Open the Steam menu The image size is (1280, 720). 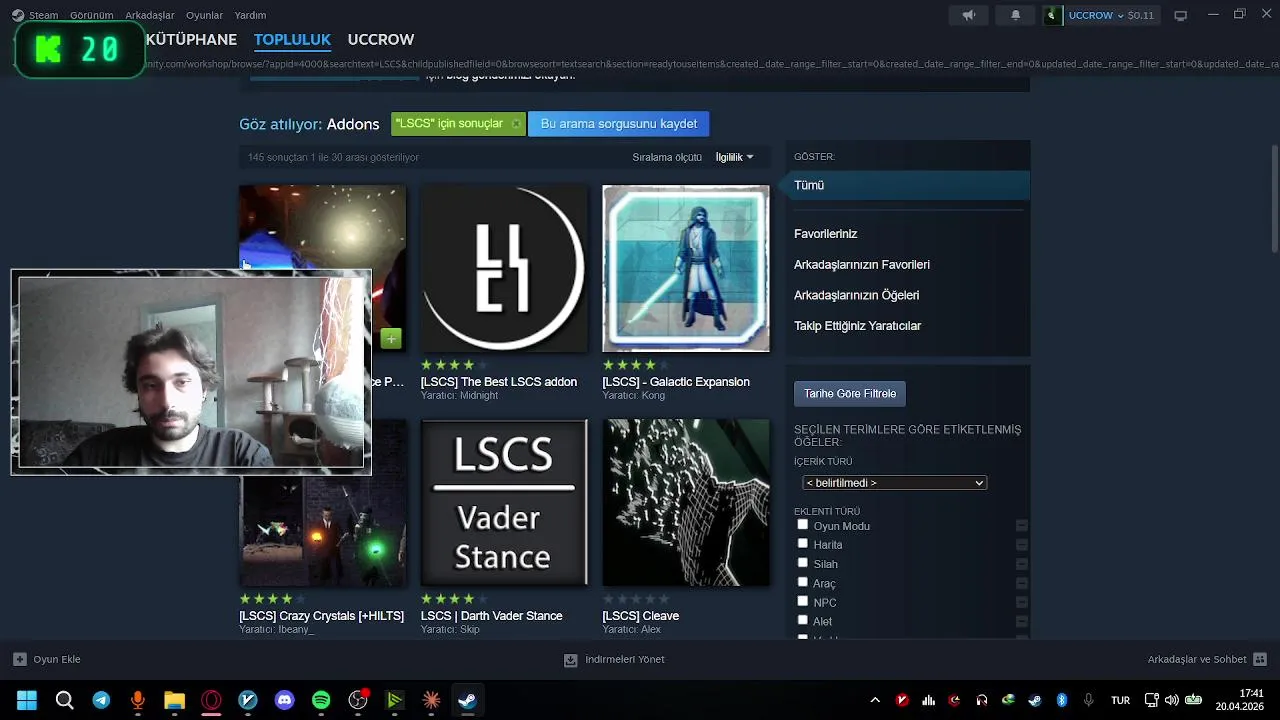44,15
